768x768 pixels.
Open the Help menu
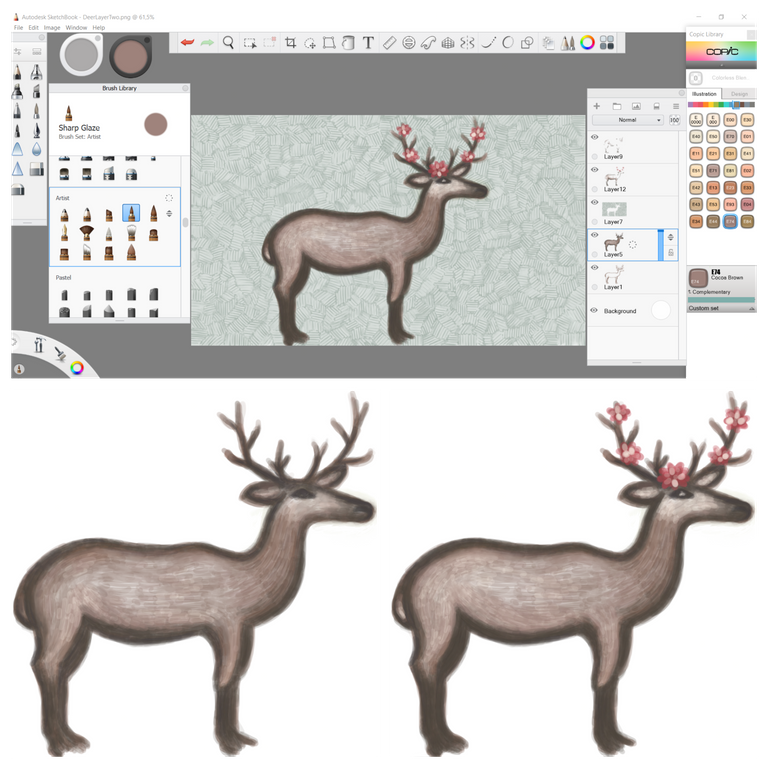pos(98,27)
